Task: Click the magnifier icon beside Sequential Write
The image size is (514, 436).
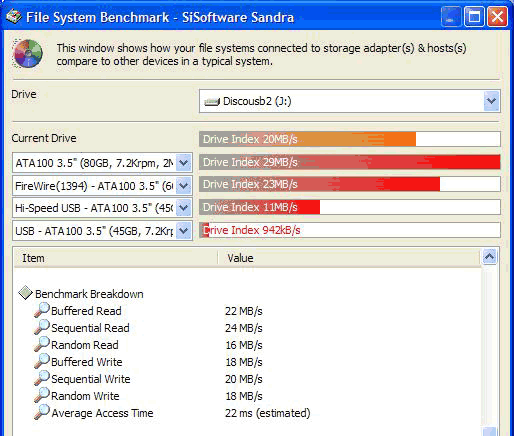Action: tap(42, 378)
